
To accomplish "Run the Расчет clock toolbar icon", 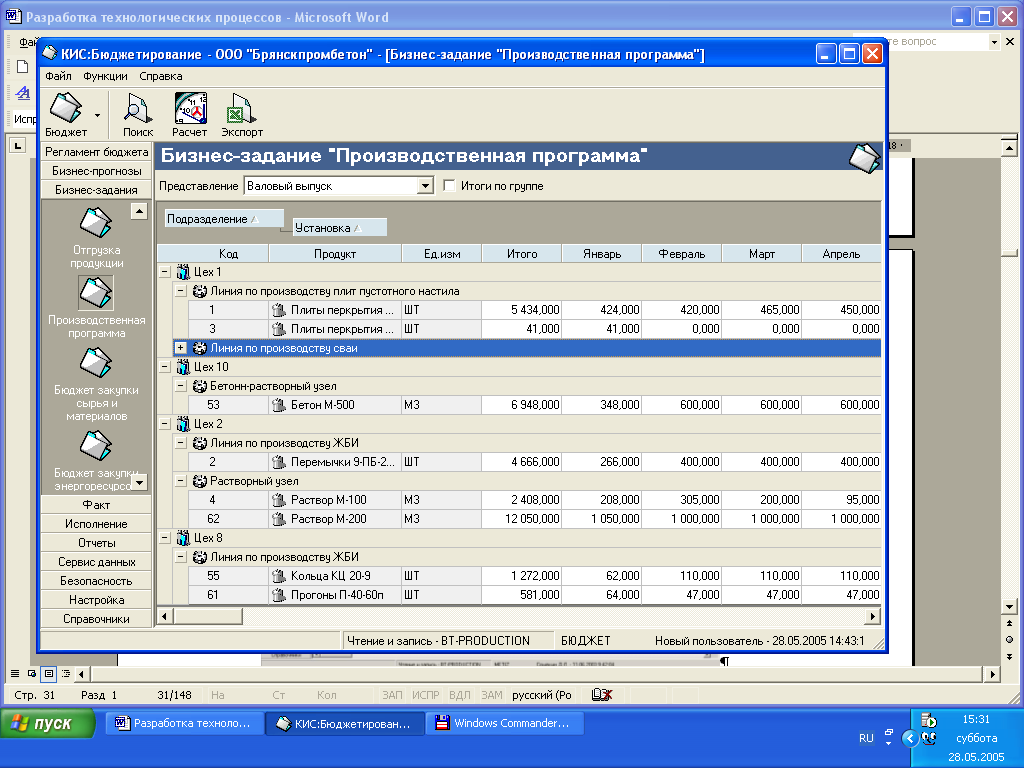I will [x=190, y=108].
